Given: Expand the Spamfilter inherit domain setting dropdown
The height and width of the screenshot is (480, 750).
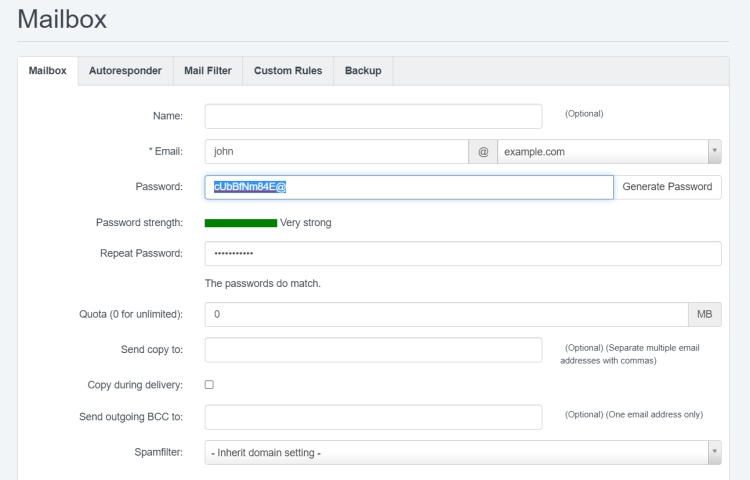Looking at the screenshot, I should [462, 453].
